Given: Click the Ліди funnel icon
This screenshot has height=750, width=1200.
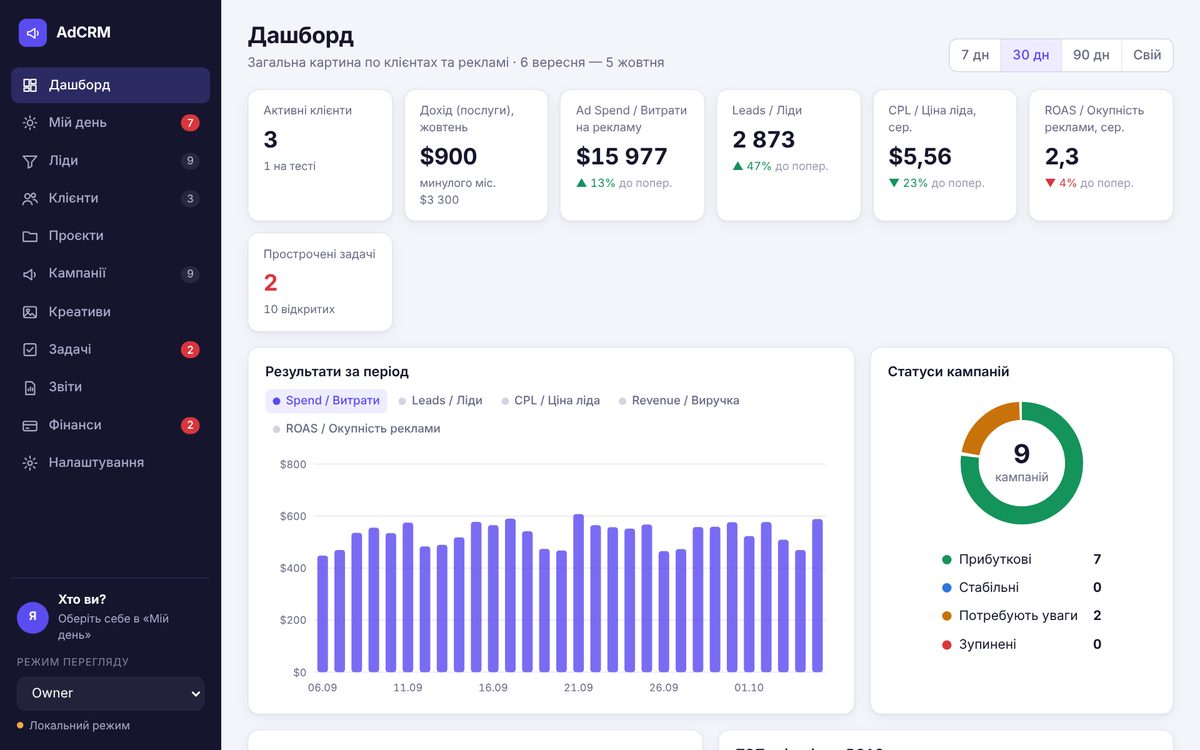Looking at the screenshot, I should point(30,161).
